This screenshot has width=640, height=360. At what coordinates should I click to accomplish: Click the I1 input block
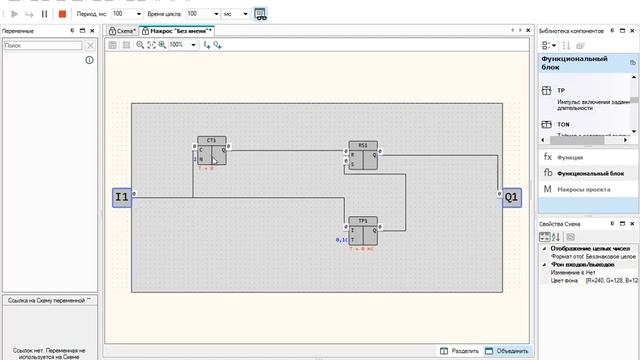tap(122, 198)
